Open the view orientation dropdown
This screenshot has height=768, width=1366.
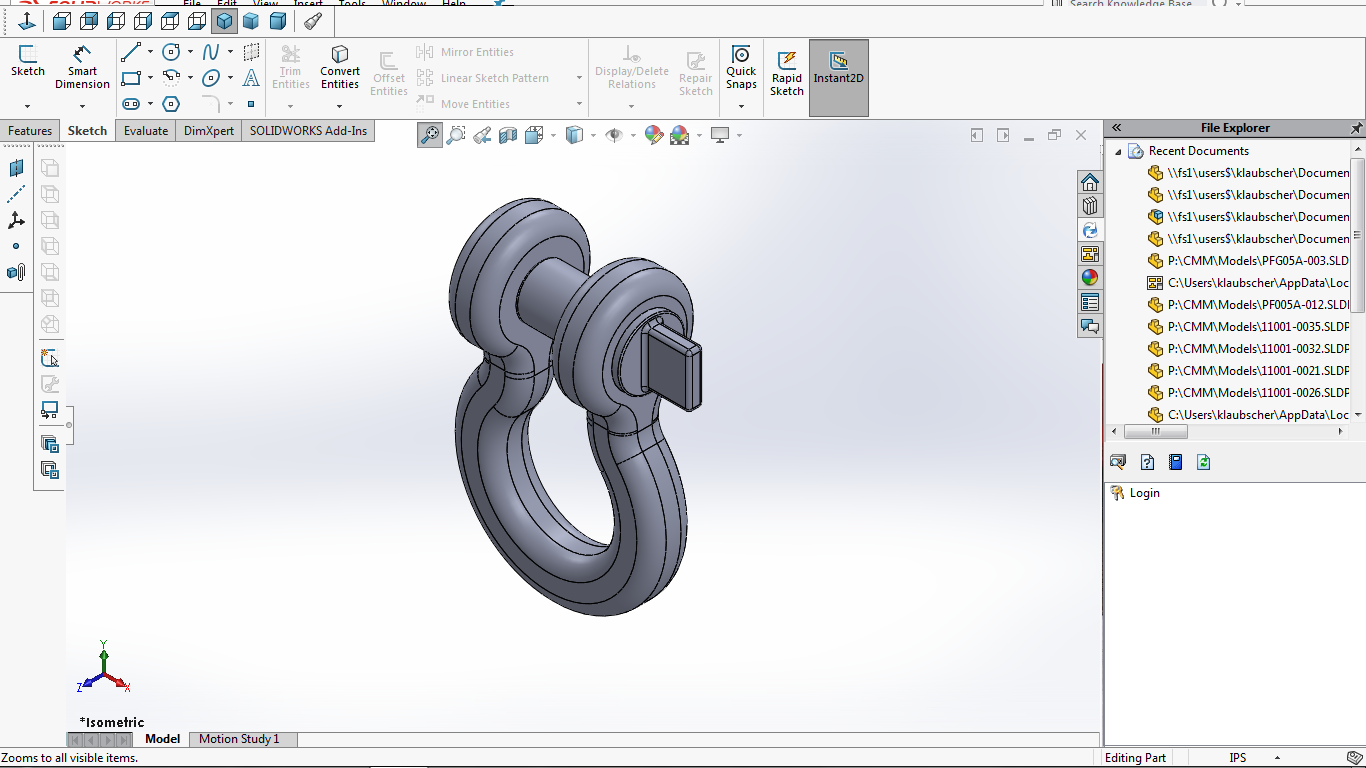click(x=552, y=134)
